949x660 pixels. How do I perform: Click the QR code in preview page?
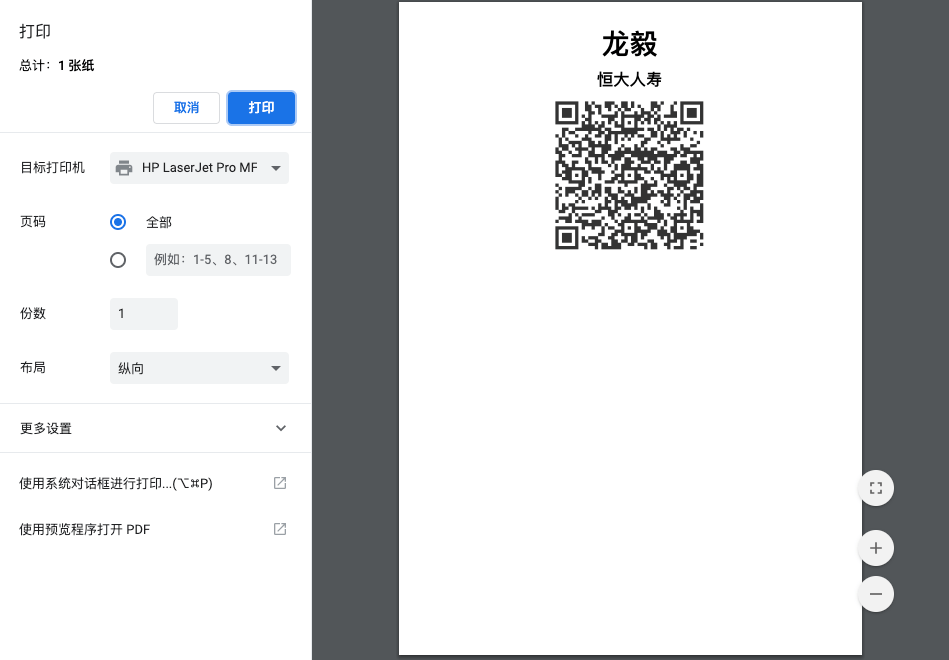(x=629, y=175)
